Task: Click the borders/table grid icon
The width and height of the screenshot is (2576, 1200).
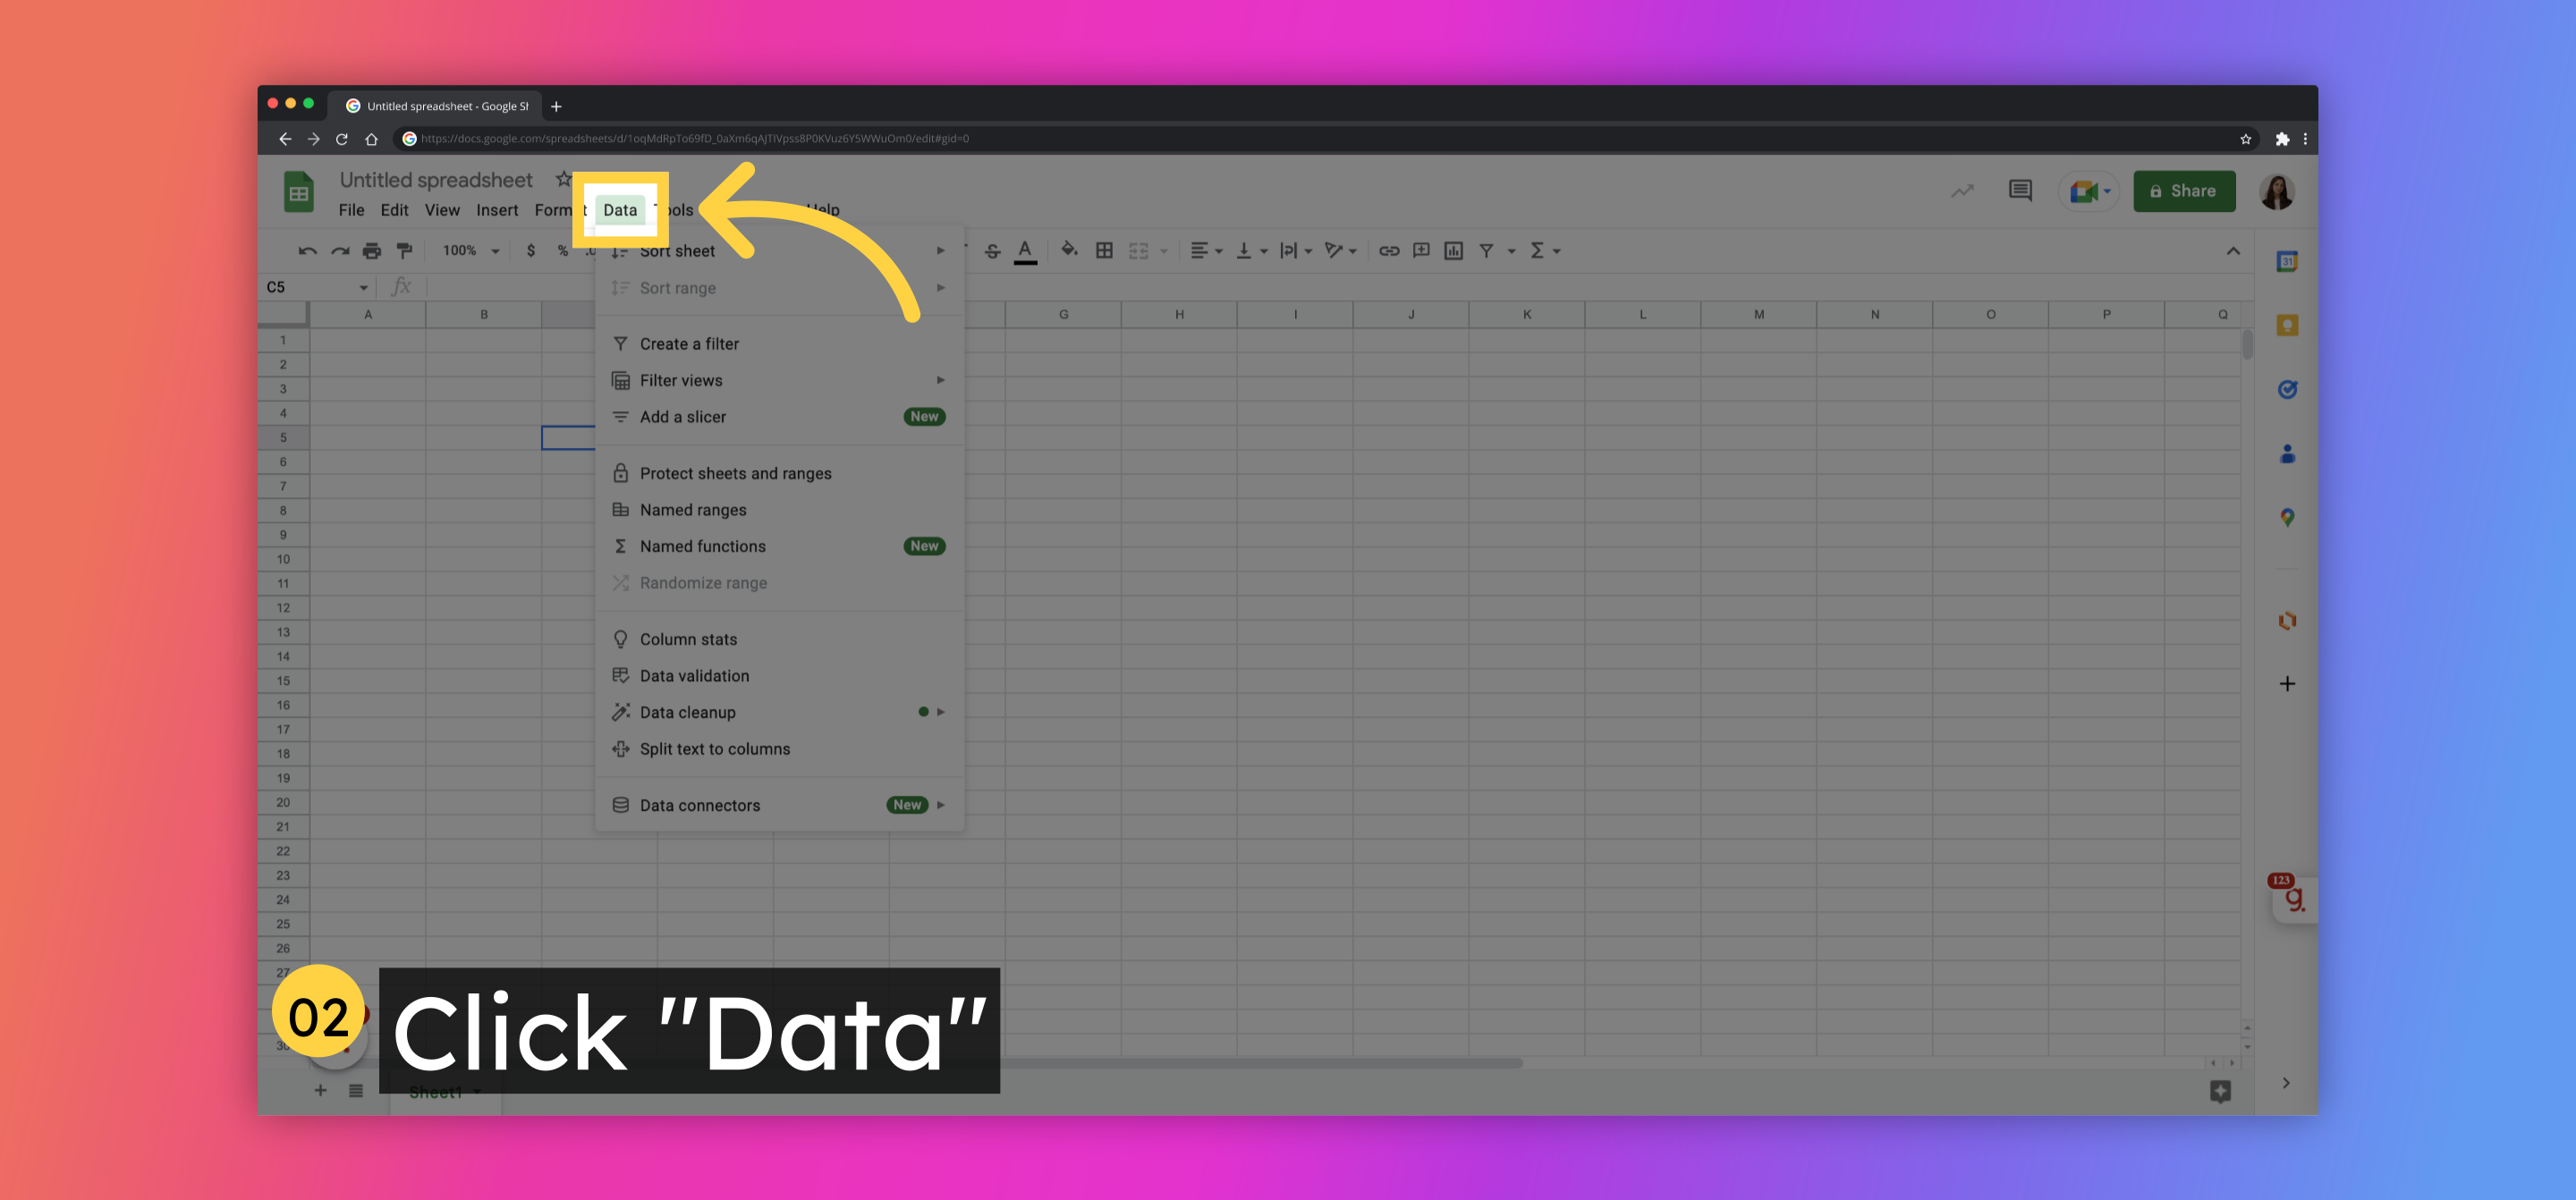Action: (x=1102, y=249)
